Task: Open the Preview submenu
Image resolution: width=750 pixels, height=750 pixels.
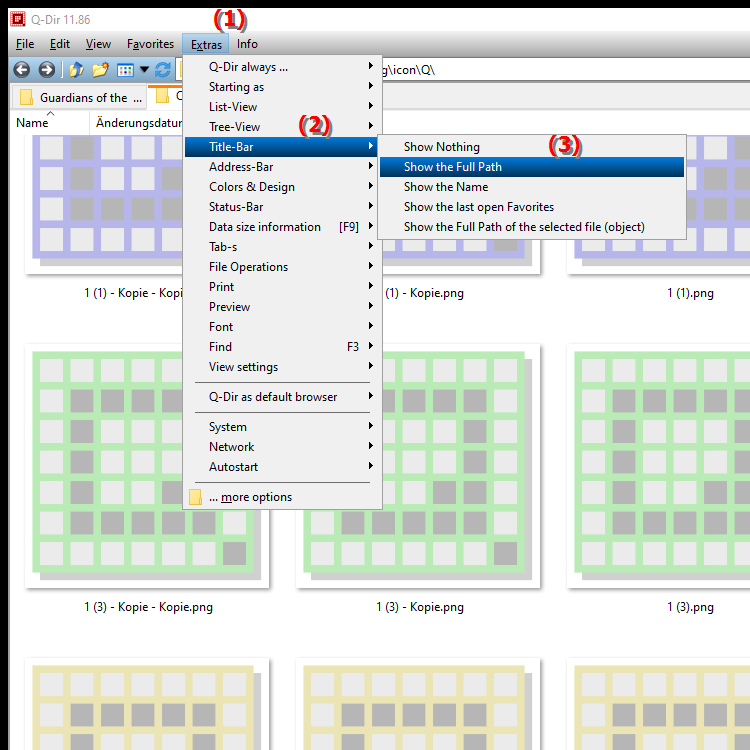Action: click(282, 307)
